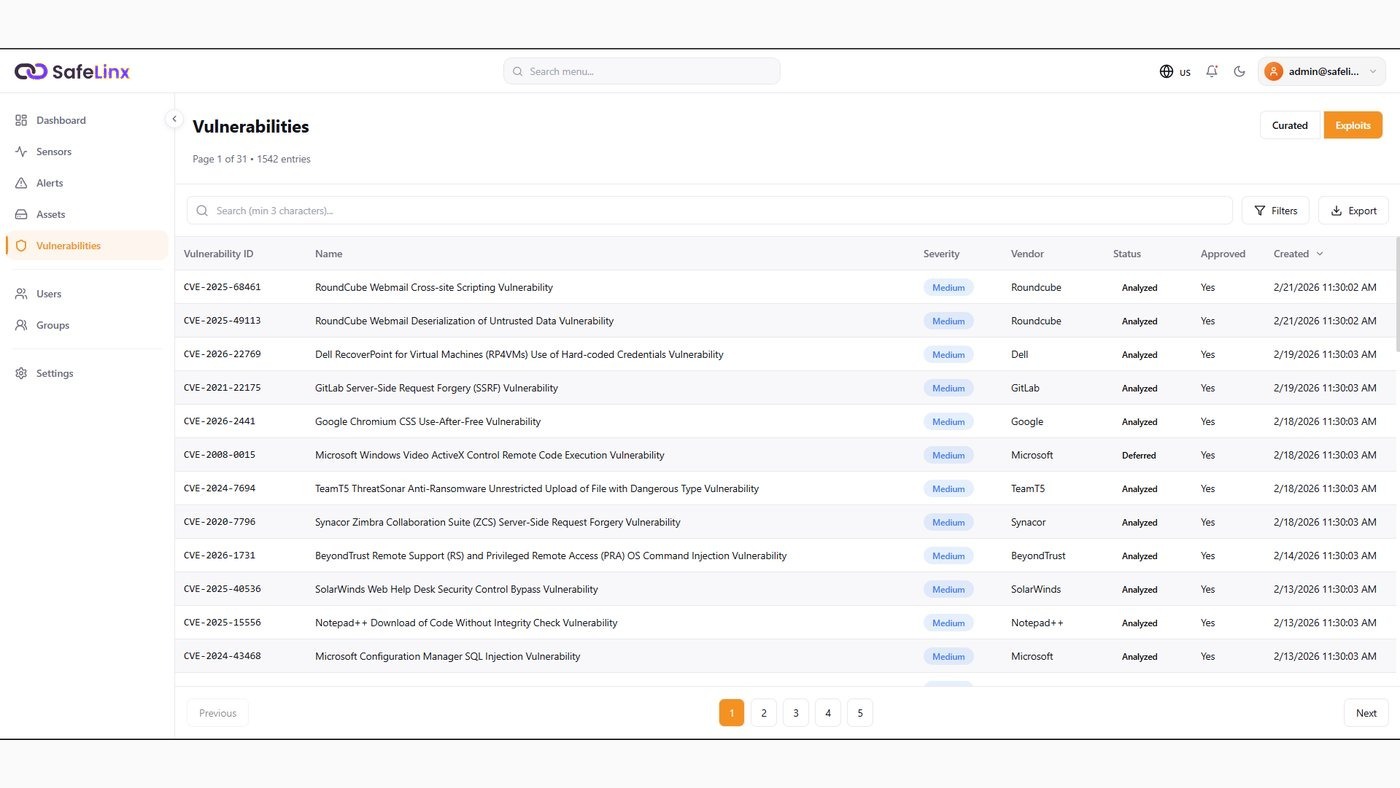Click Google Chromium CSS Use-After-Free name

[x=428, y=421]
